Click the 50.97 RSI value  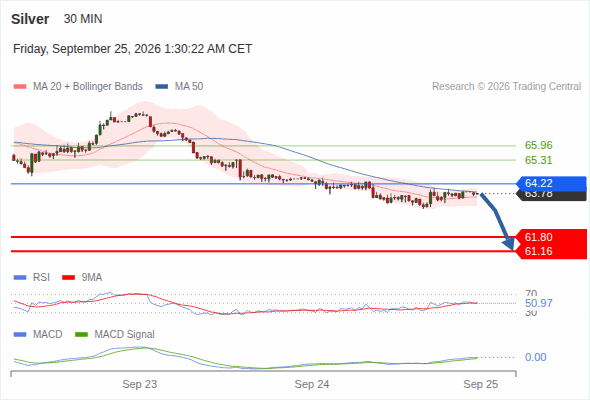[x=538, y=303]
